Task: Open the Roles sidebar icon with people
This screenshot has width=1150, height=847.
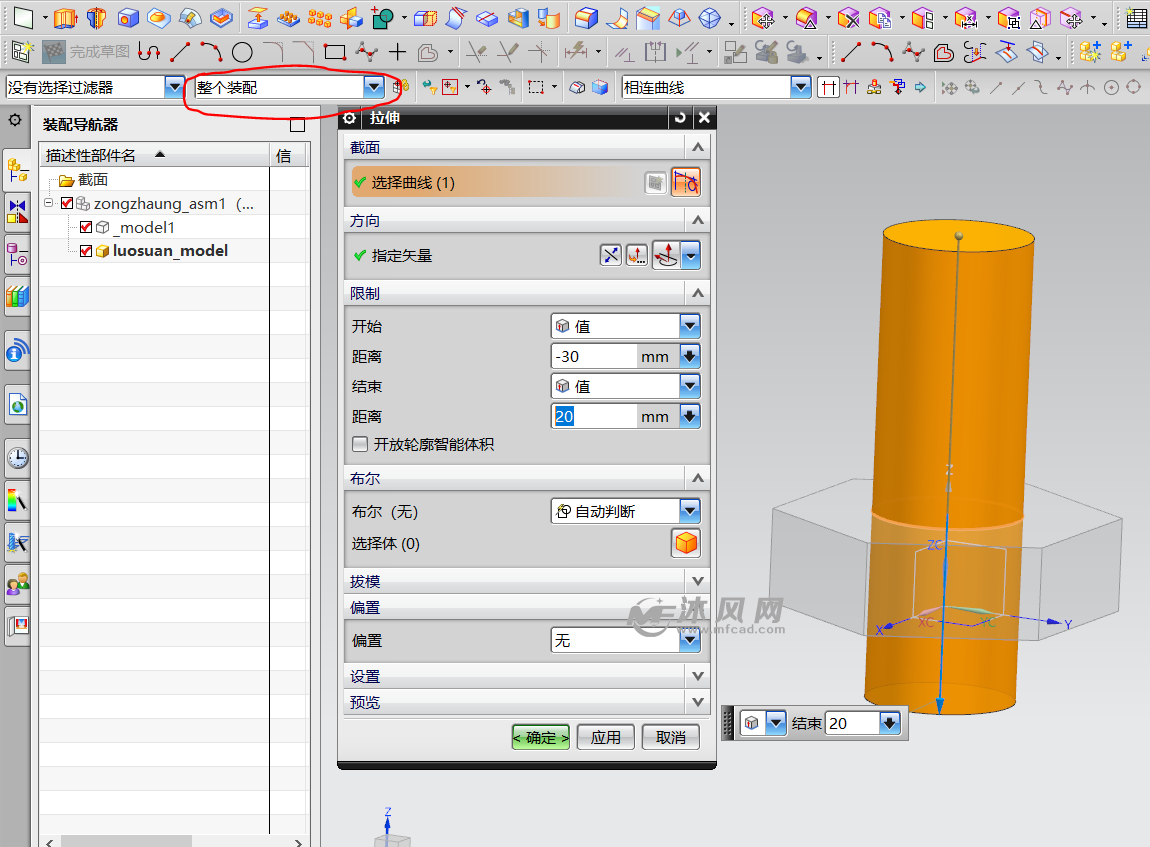Action: pos(18,584)
